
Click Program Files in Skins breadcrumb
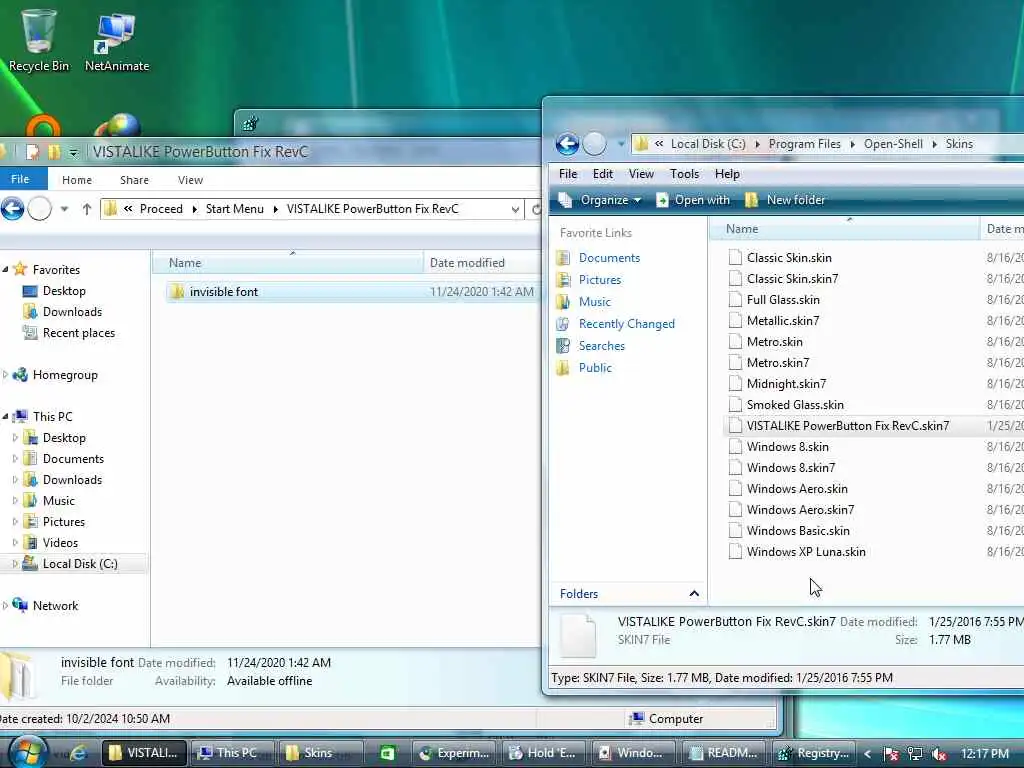pos(805,144)
